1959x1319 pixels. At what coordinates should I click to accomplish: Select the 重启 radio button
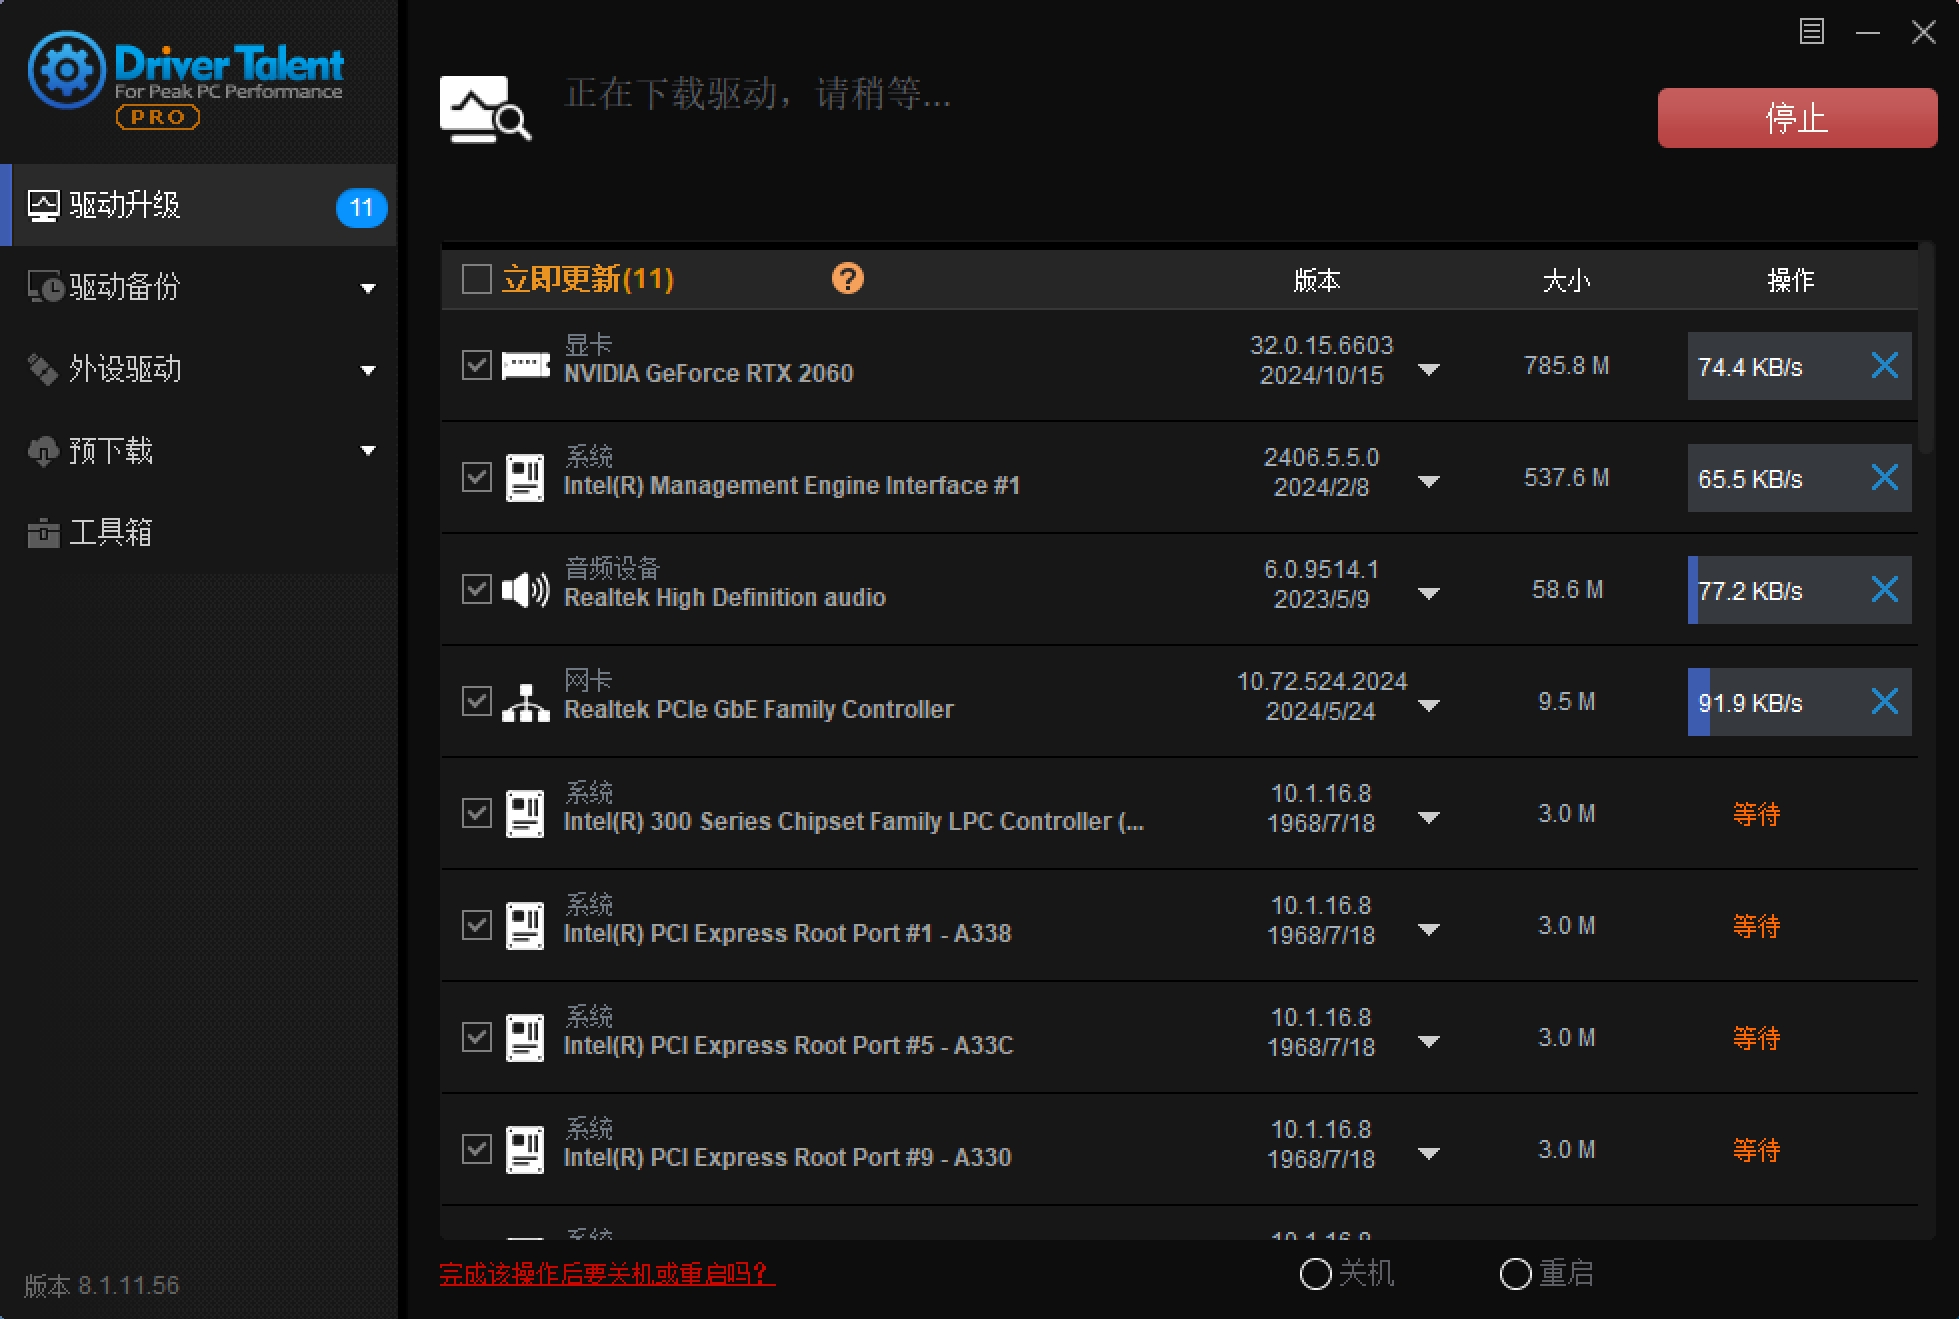tap(1514, 1273)
